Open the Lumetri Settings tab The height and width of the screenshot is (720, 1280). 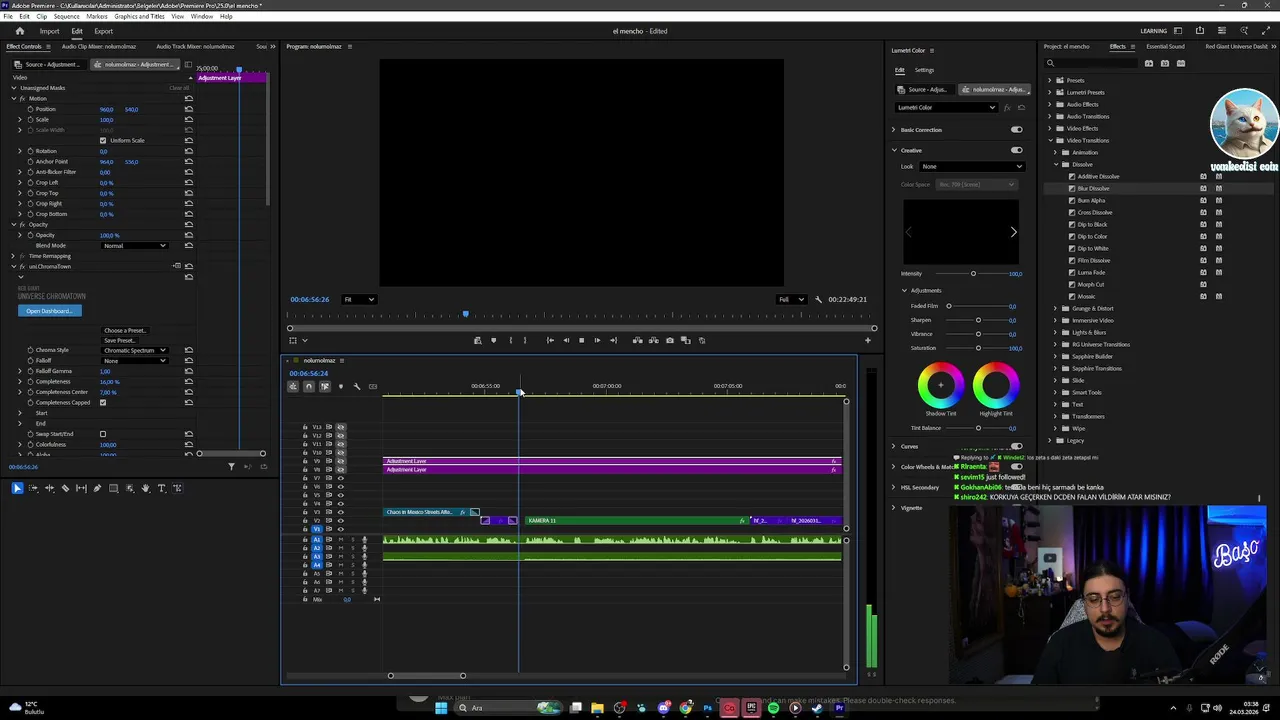point(924,70)
